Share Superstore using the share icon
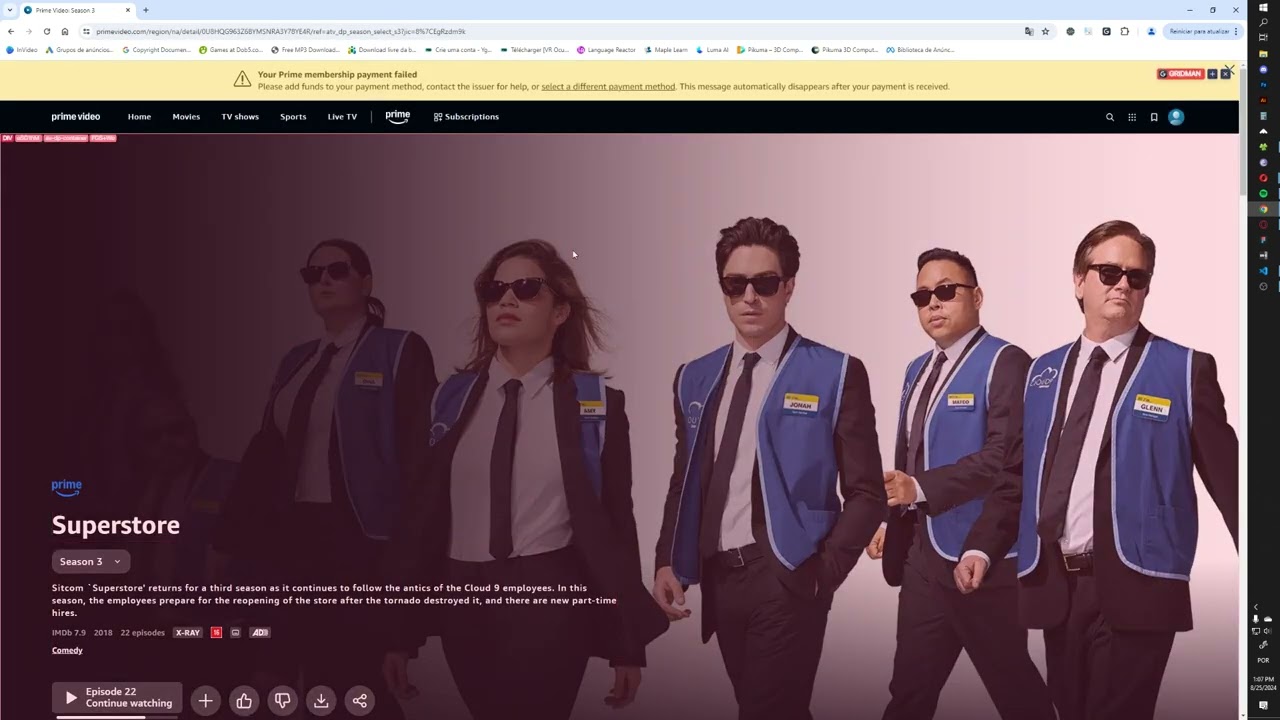The image size is (1280, 720). [360, 701]
